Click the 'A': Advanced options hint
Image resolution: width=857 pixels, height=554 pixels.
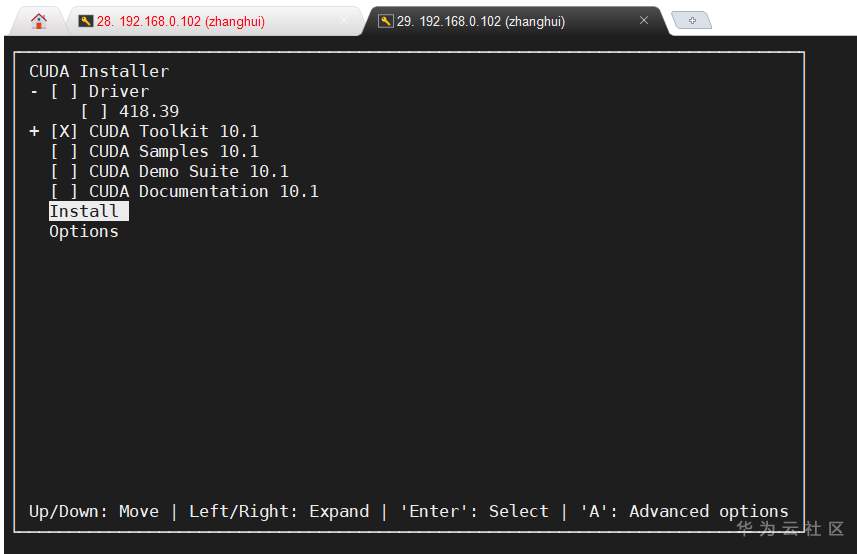[684, 511]
